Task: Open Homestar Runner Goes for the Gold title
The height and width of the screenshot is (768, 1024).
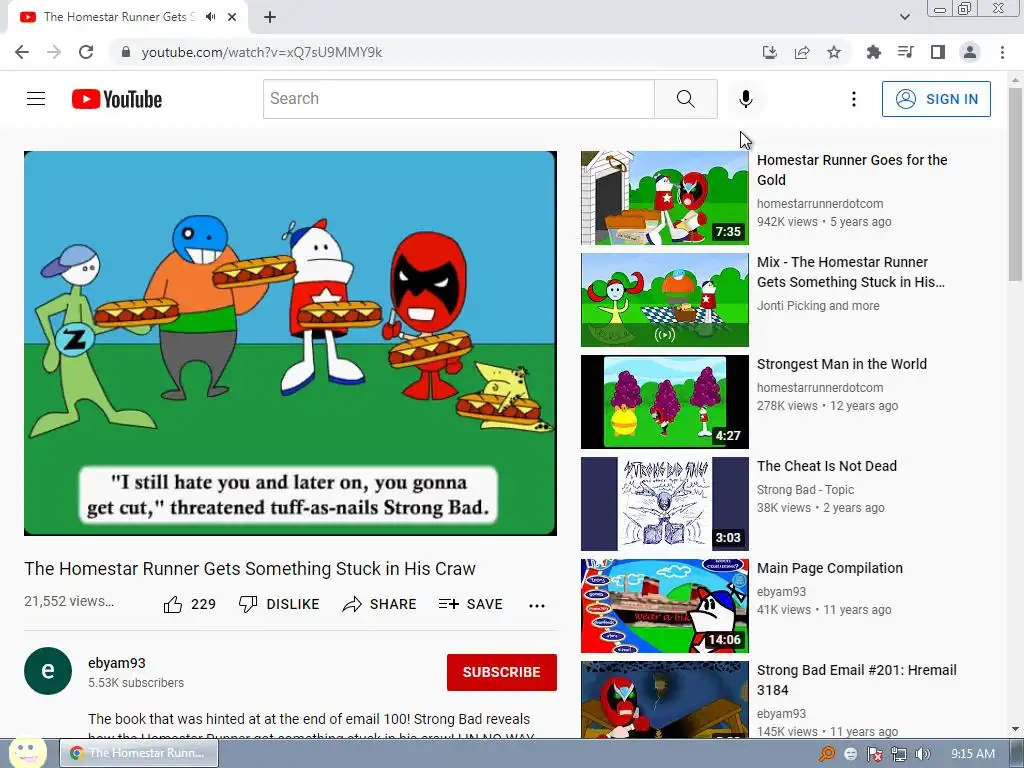Action: tap(852, 170)
